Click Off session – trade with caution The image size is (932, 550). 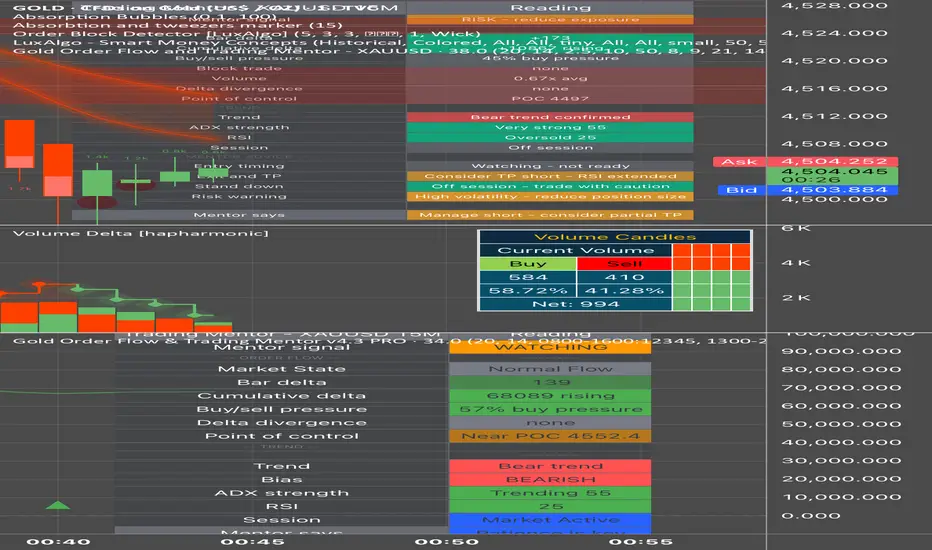(550, 186)
